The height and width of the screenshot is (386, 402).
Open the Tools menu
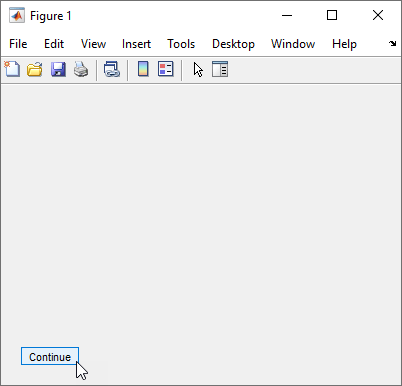coord(181,44)
